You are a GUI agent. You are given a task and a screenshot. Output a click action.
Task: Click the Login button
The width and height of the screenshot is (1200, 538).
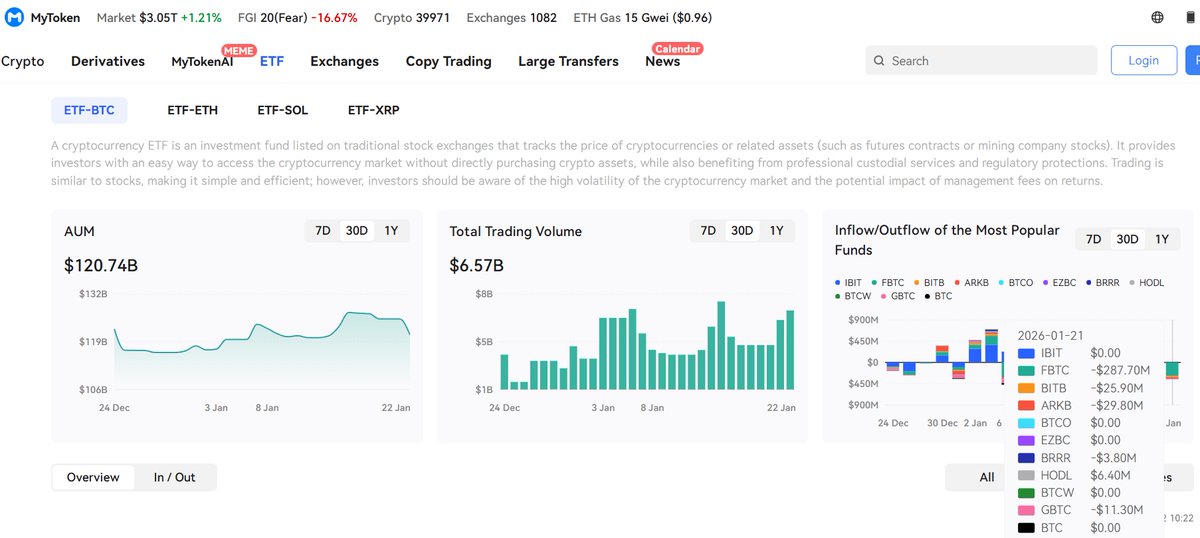pyautogui.click(x=1143, y=60)
